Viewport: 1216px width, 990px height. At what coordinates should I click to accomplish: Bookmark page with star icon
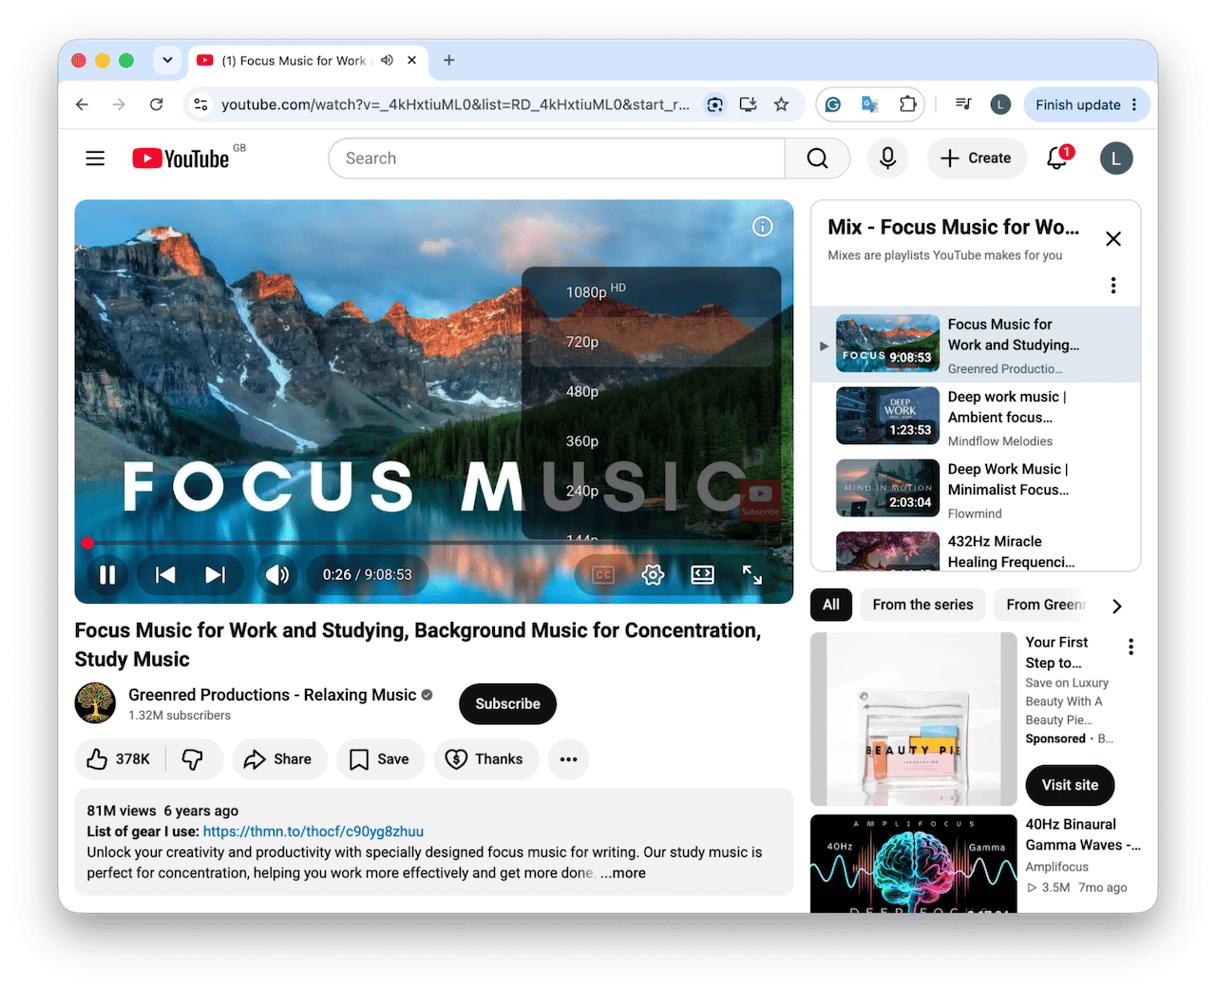coord(781,104)
